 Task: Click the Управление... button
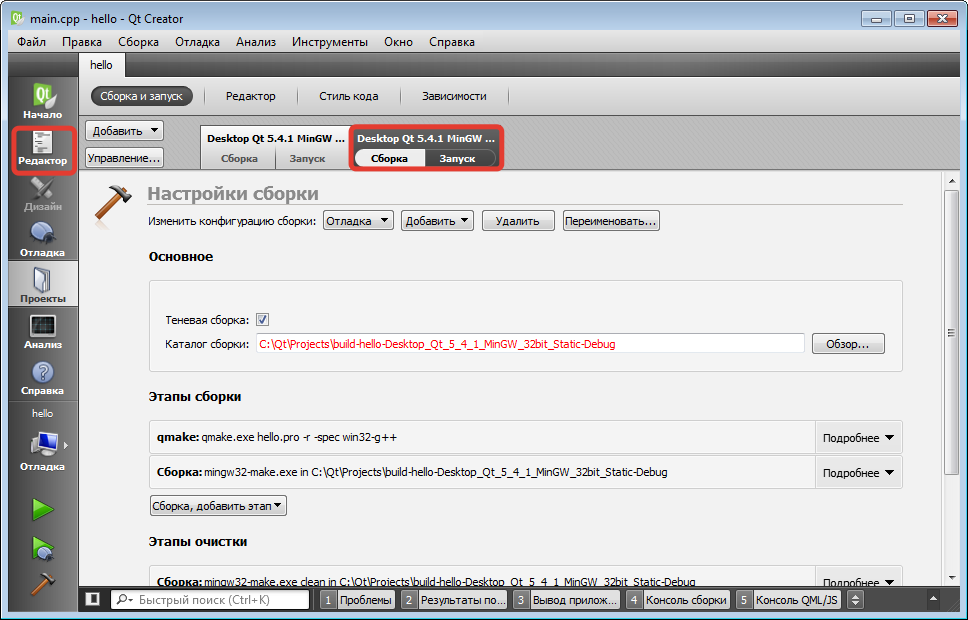point(124,158)
